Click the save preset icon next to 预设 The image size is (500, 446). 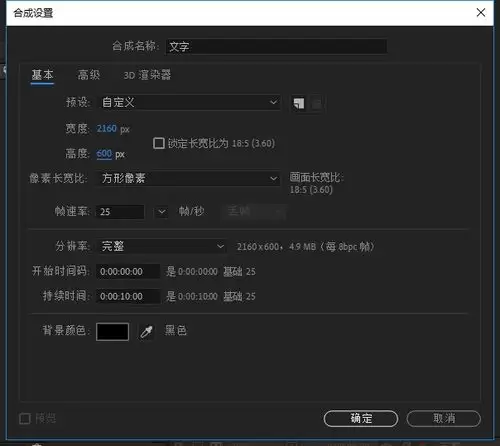click(x=299, y=103)
